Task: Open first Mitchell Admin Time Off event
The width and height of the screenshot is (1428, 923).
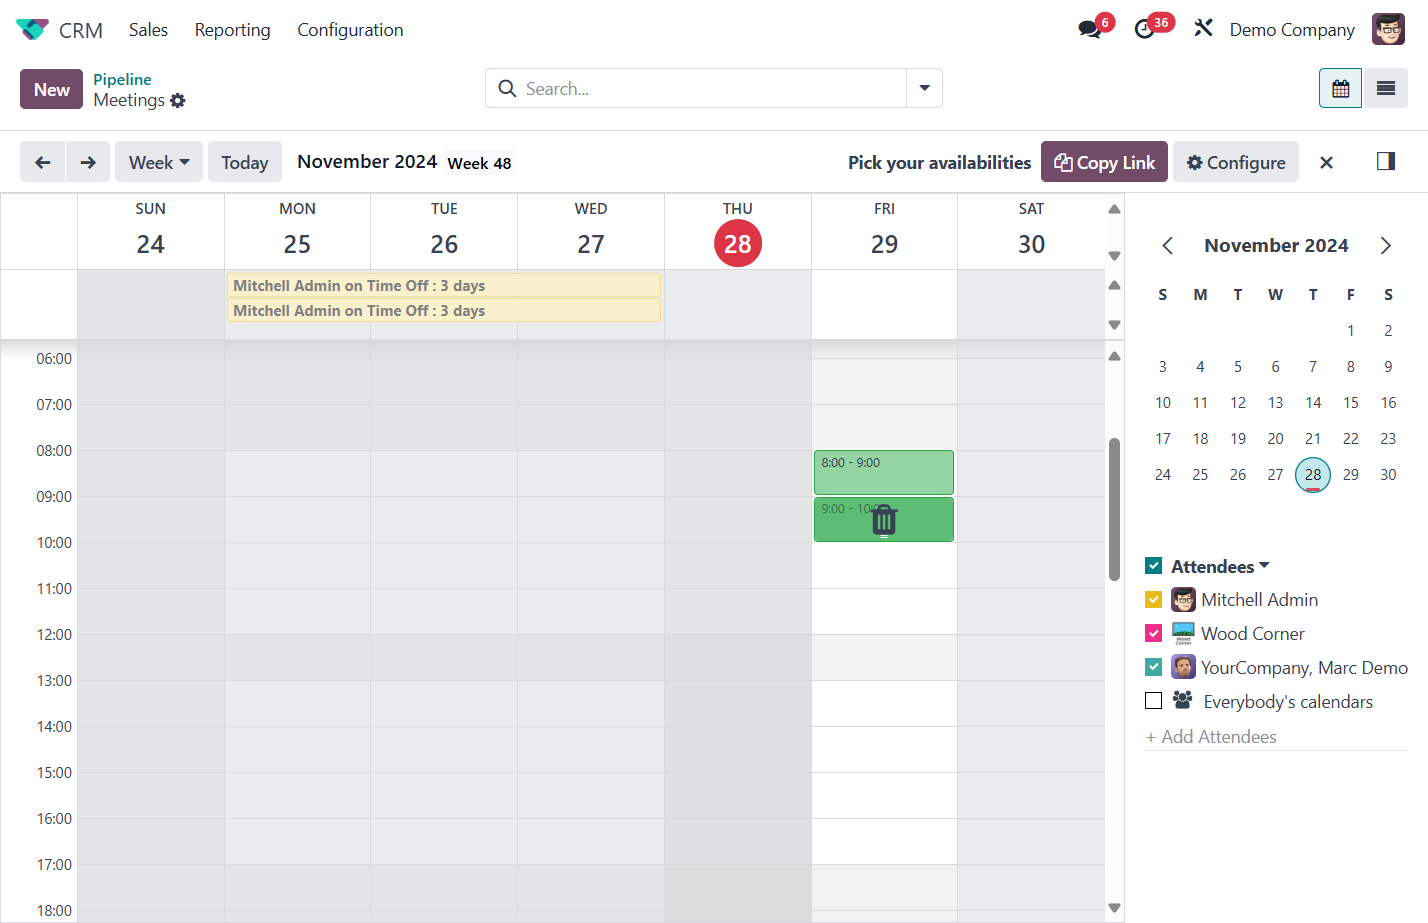Action: click(444, 285)
